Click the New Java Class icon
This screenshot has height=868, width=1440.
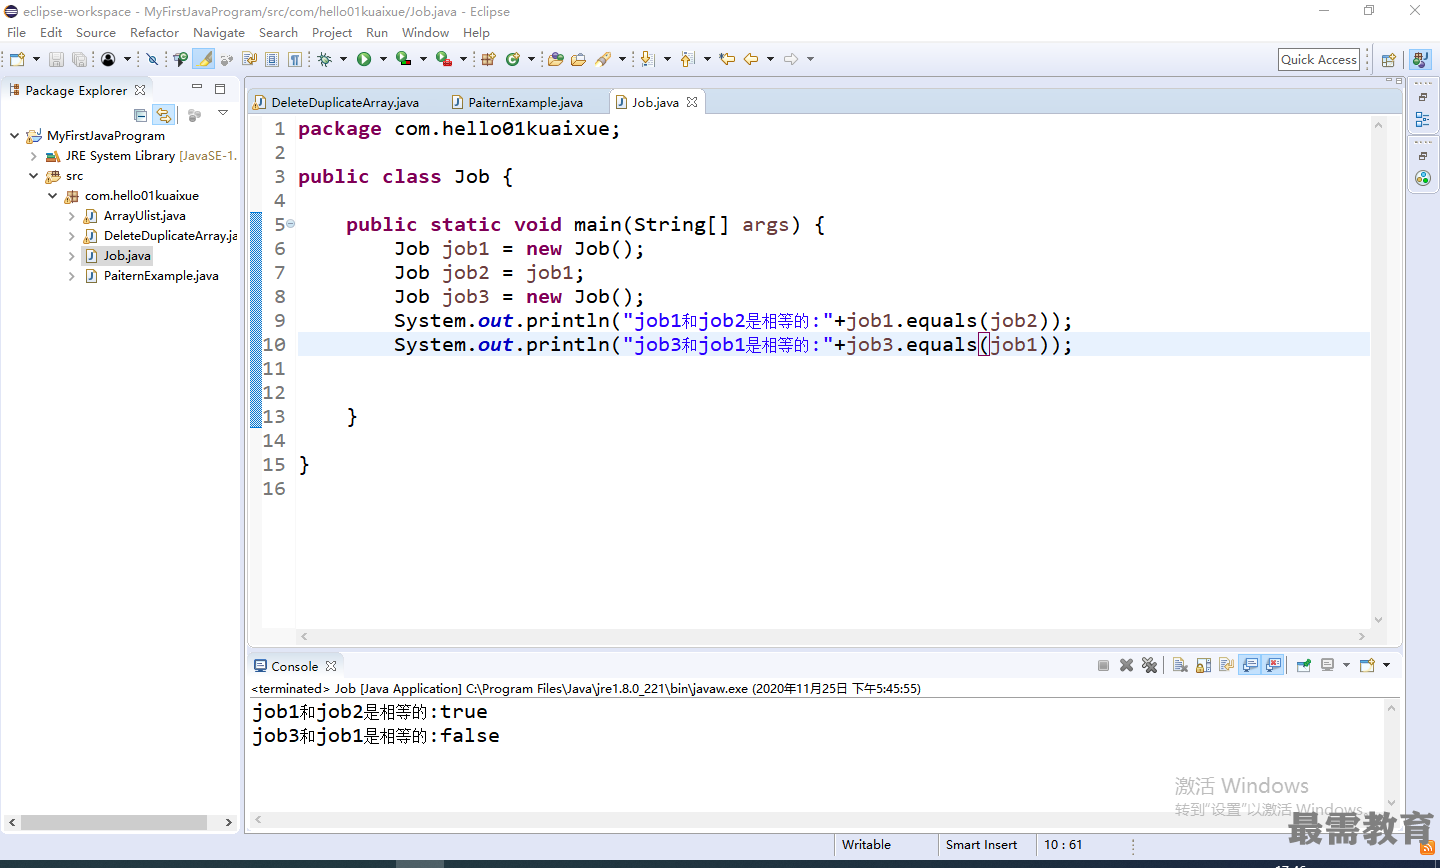(x=512, y=59)
